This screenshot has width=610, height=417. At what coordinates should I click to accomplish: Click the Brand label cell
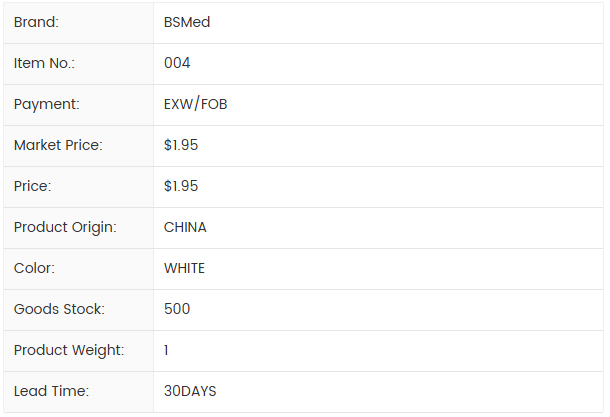click(36, 22)
